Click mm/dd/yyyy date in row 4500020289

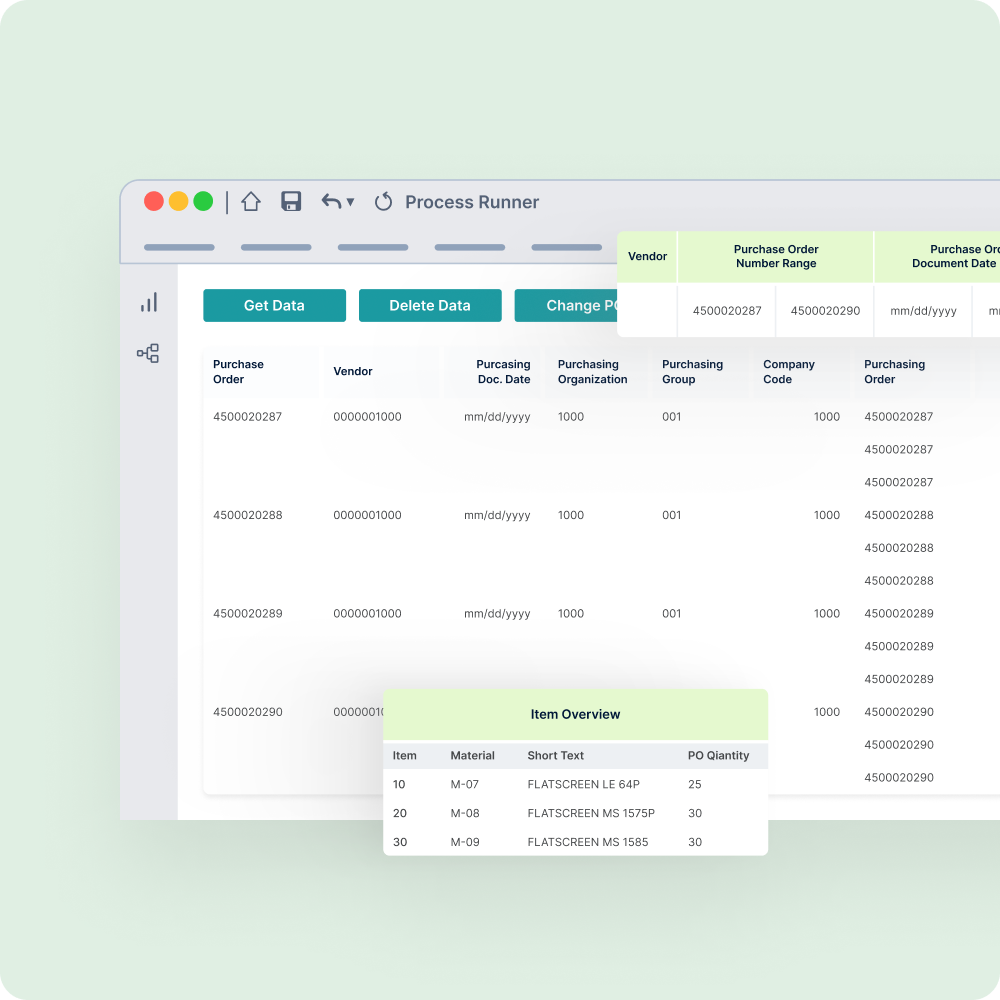pyautogui.click(x=497, y=614)
